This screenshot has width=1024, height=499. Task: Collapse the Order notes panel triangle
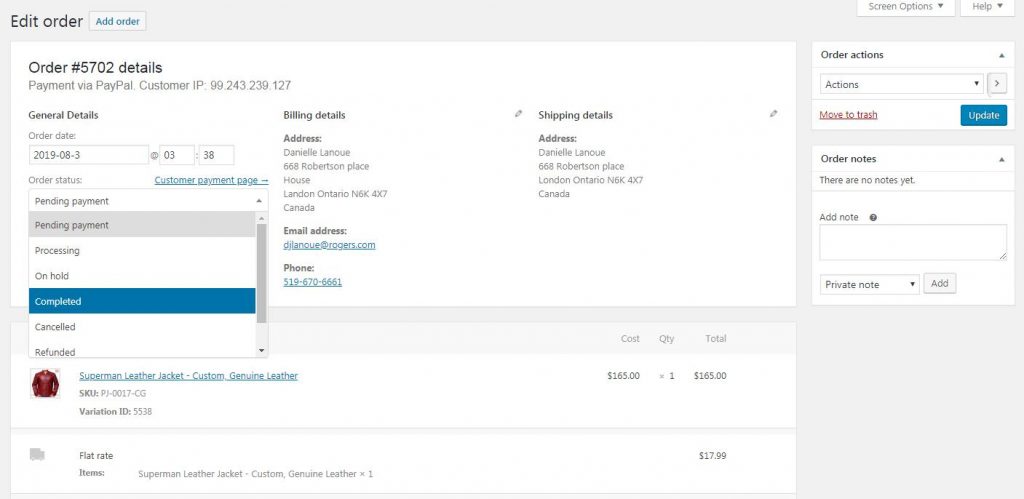pos(1002,159)
